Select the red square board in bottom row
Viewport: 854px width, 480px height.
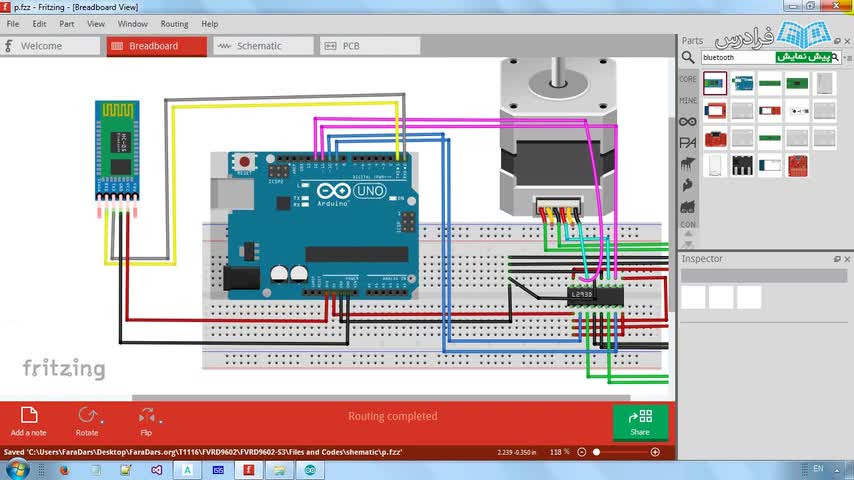coord(797,165)
